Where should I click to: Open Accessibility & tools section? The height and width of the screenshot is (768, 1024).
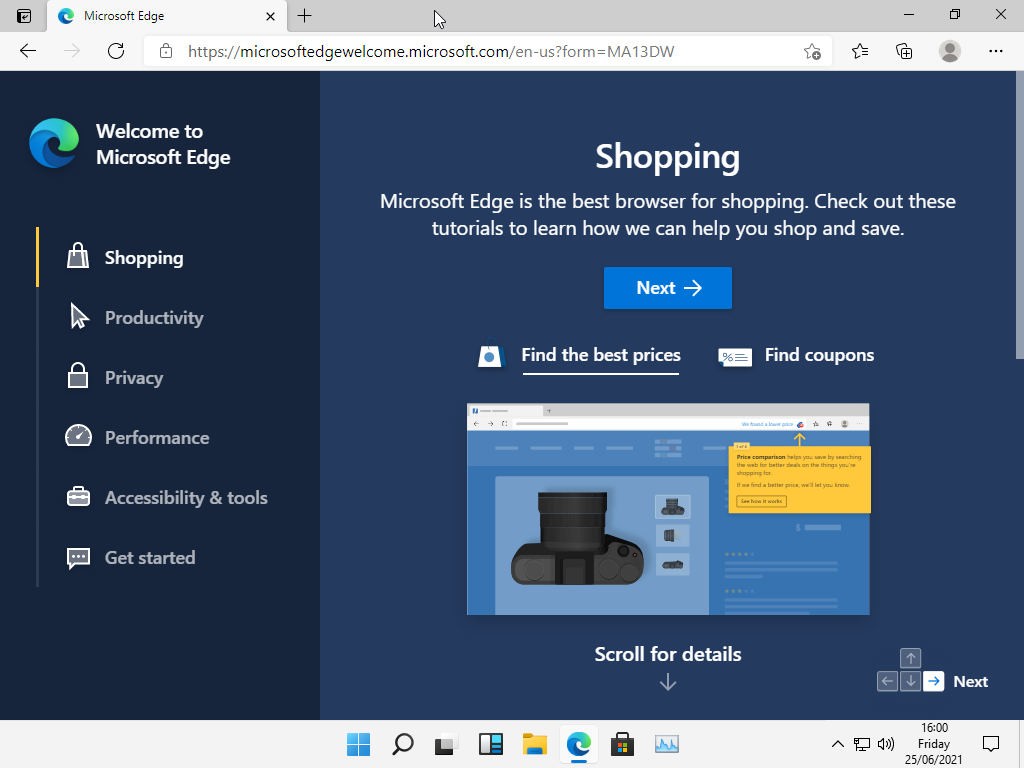pyautogui.click(x=186, y=498)
